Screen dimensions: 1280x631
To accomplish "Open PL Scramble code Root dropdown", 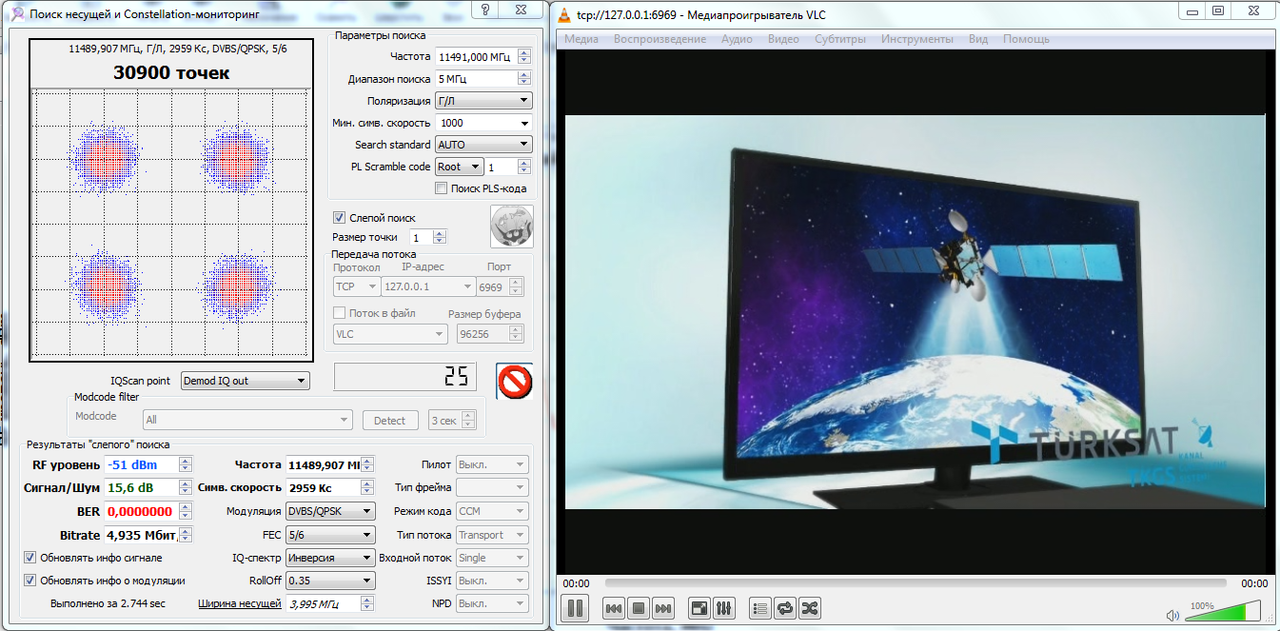I will tap(459, 167).
